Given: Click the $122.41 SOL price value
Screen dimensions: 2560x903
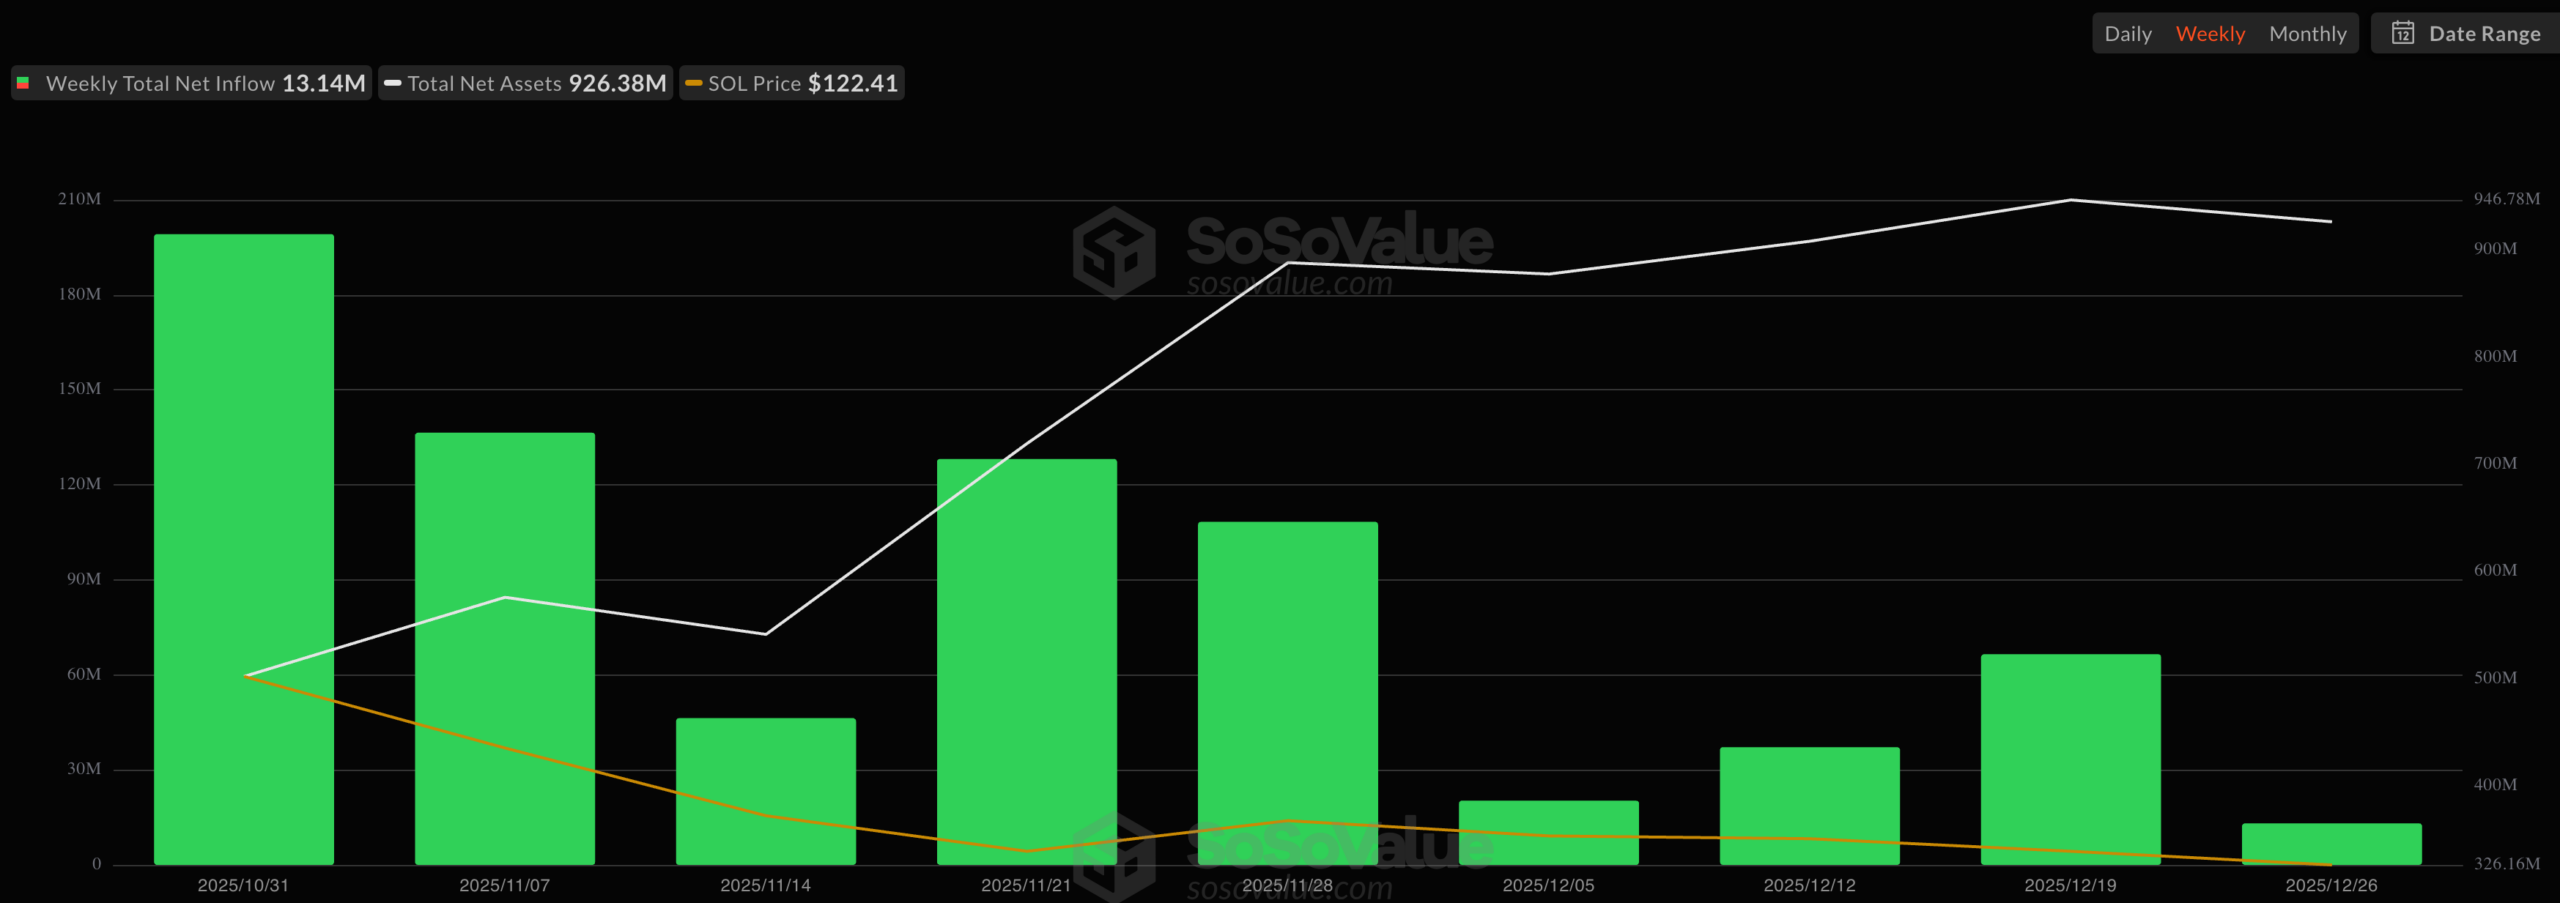Looking at the screenshot, I should click(x=853, y=83).
